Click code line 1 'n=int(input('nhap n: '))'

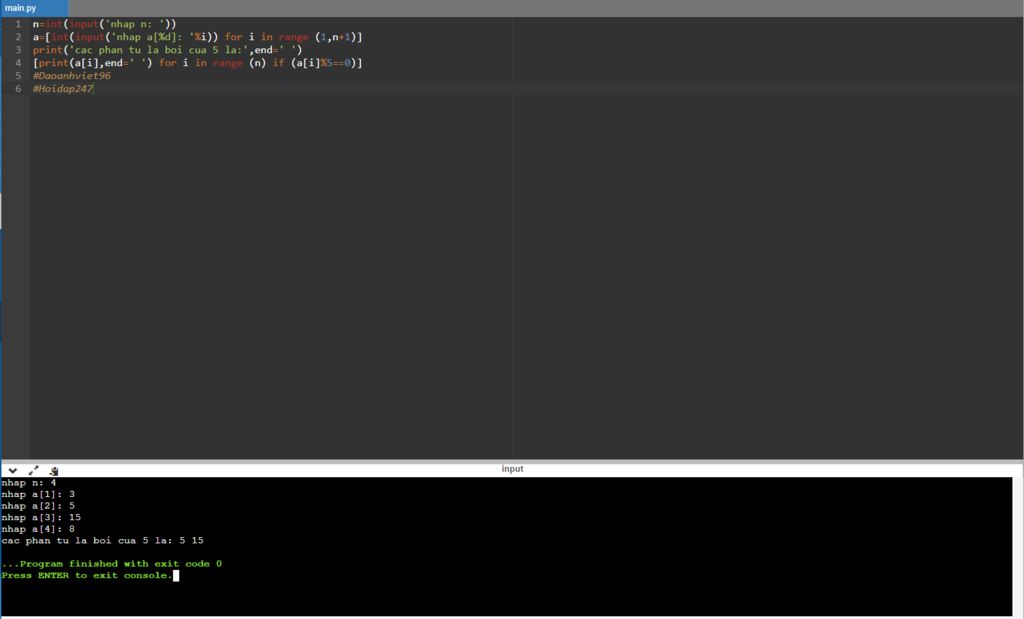pyautogui.click(x=104, y=24)
